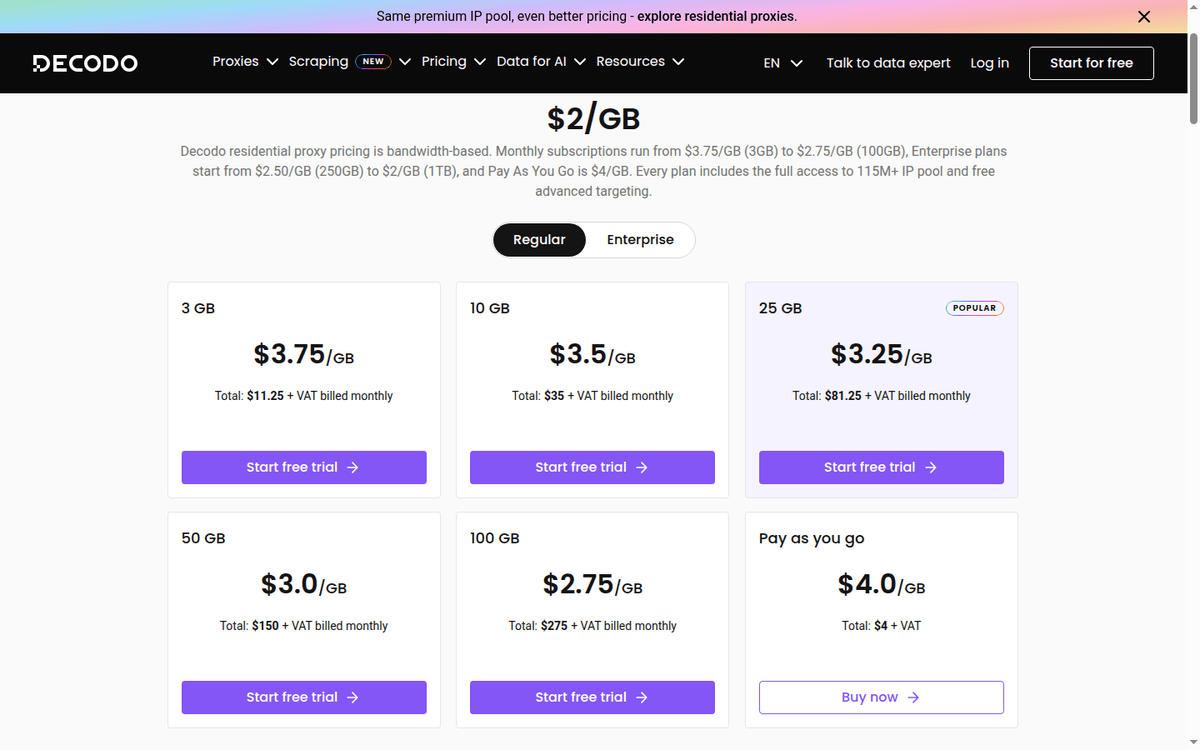Click the 50 GB plan title
This screenshot has width=1200, height=750.
(203, 538)
